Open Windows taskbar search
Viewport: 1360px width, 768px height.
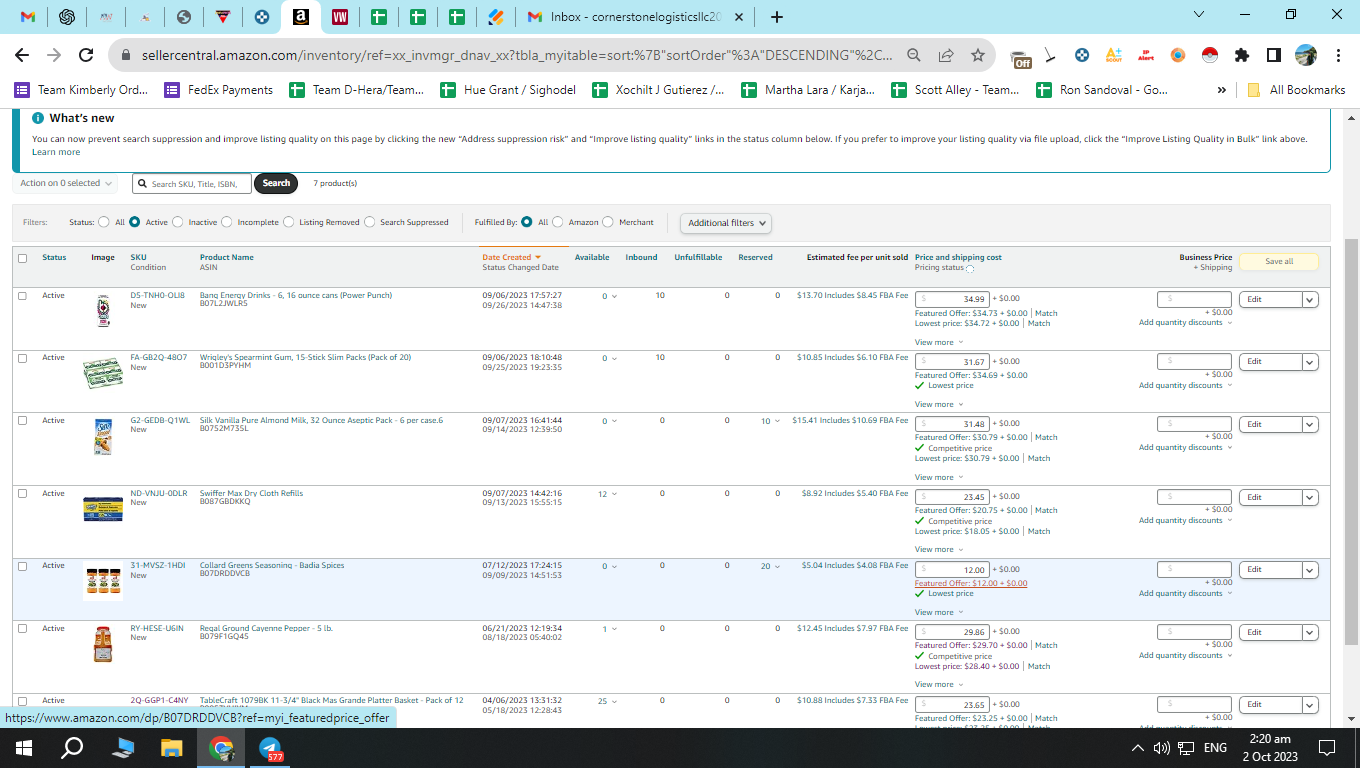73,747
